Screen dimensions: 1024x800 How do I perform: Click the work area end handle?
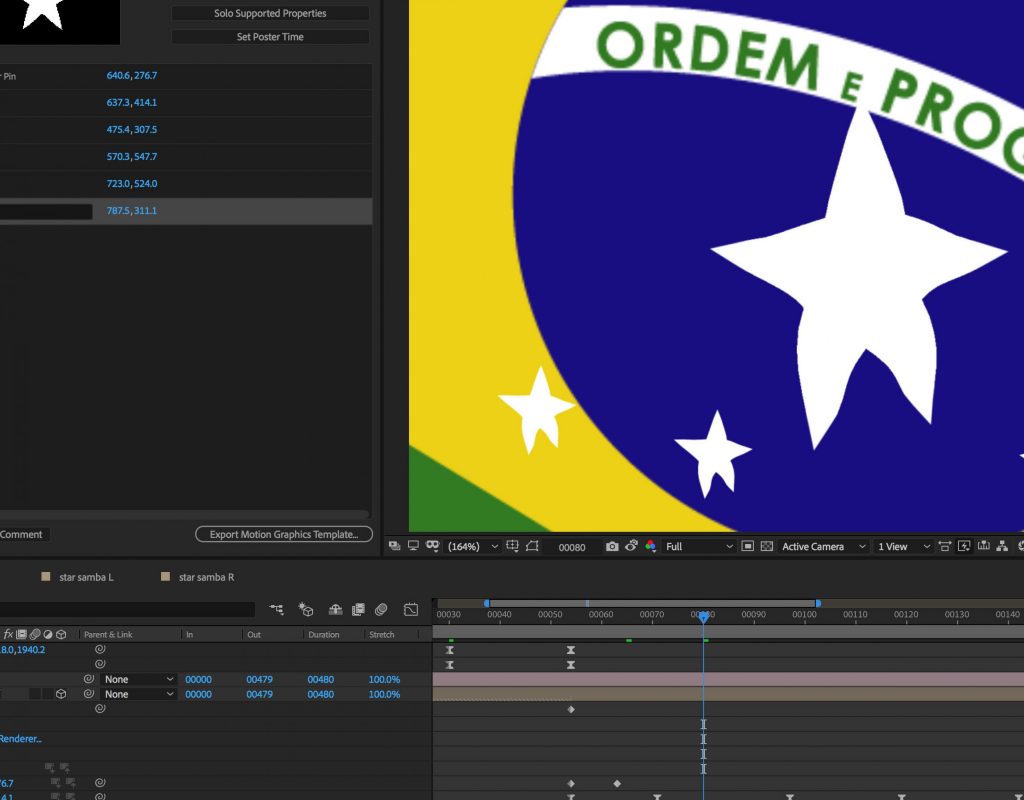pyautogui.click(x=818, y=603)
